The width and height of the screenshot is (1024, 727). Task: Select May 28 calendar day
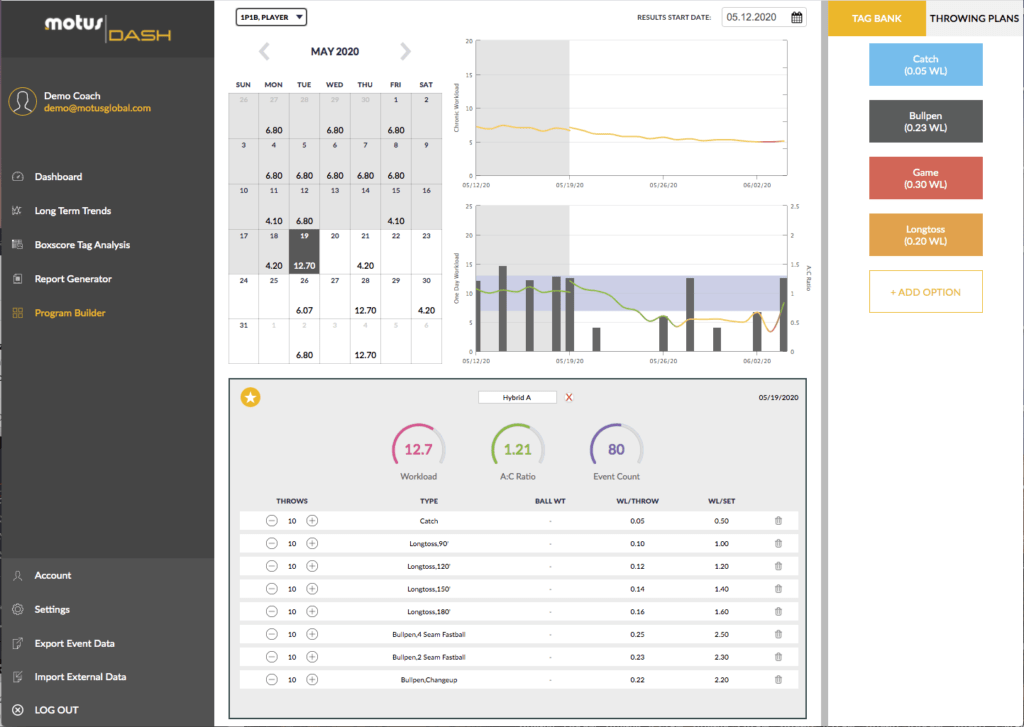click(x=365, y=296)
